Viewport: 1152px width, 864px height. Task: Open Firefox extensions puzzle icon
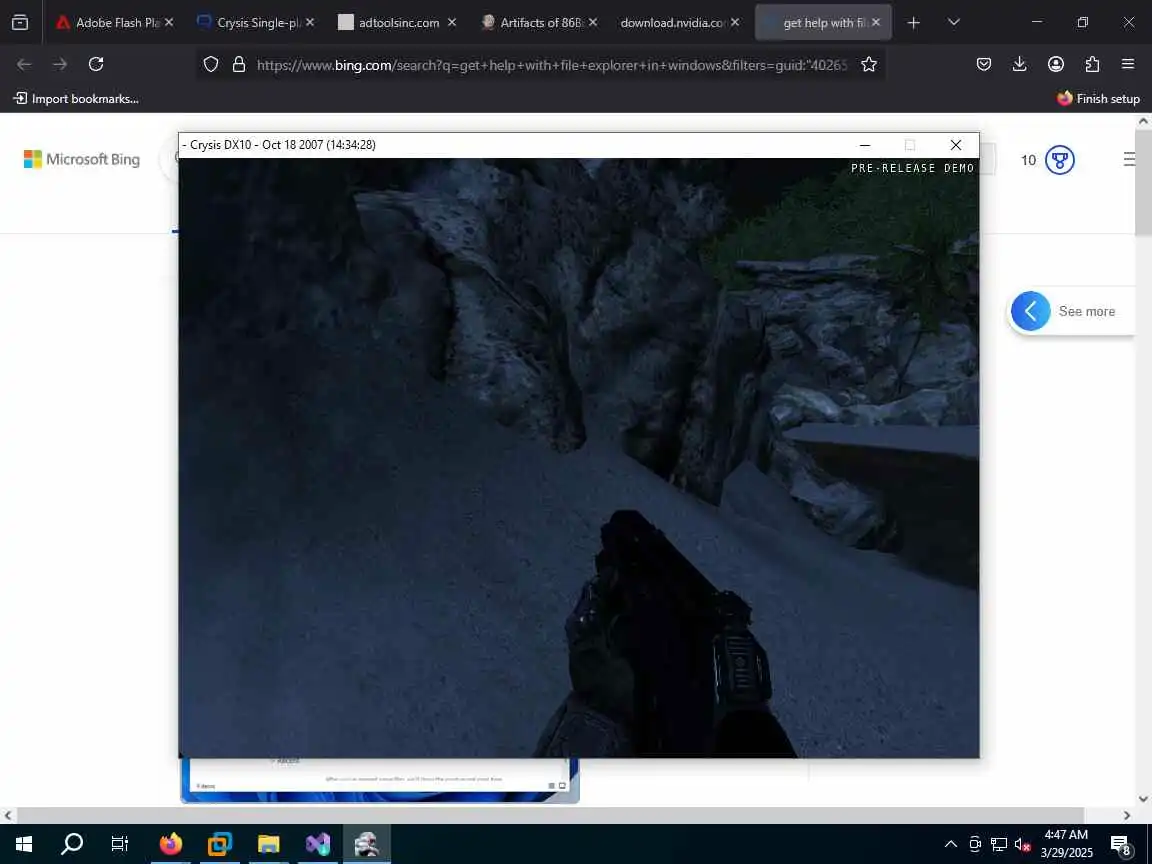tap(1092, 65)
